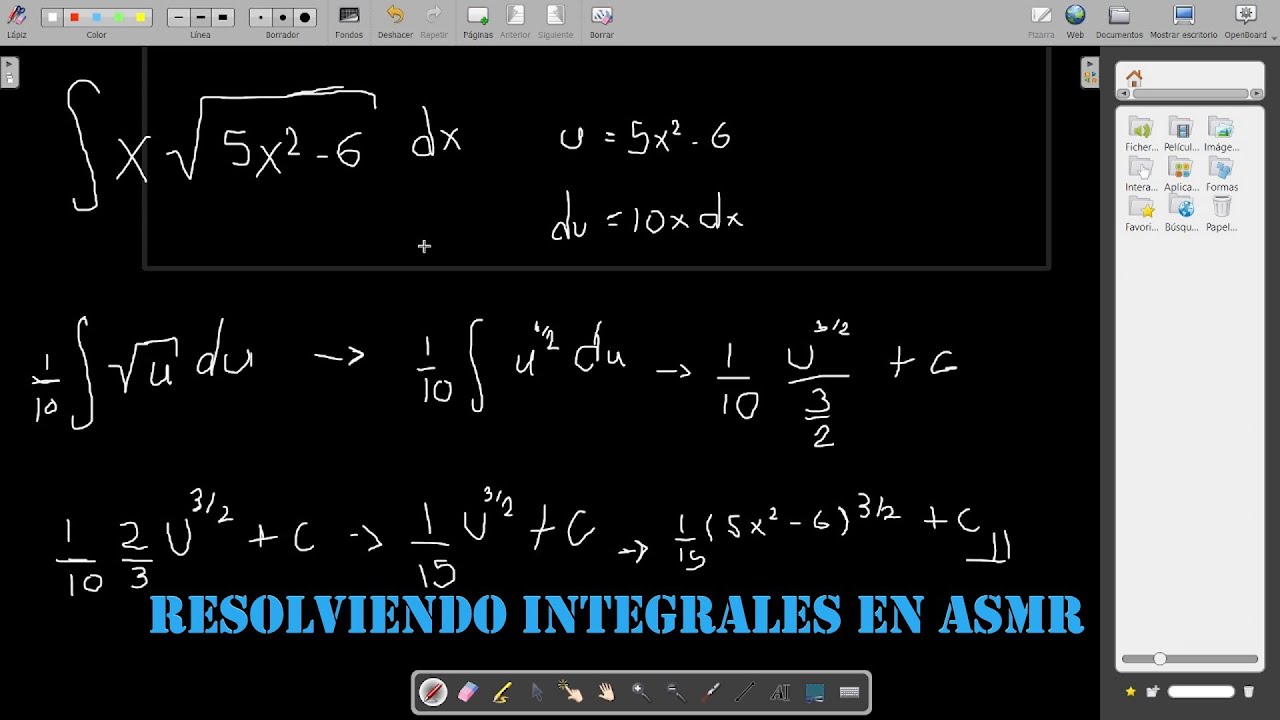Open the Formas shapes folder
The height and width of the screenshot is (720, 1280).
point(1221,174)
